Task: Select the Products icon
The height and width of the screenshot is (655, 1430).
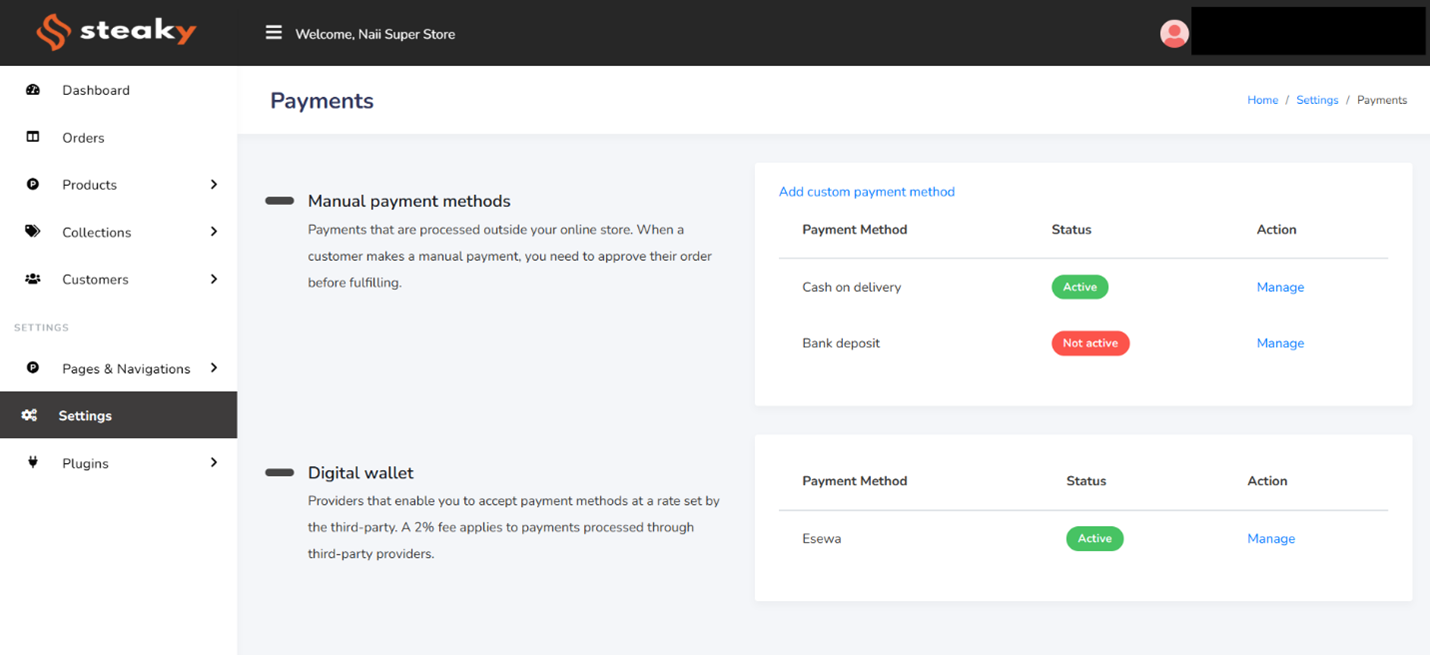Action: click(32, 184)
